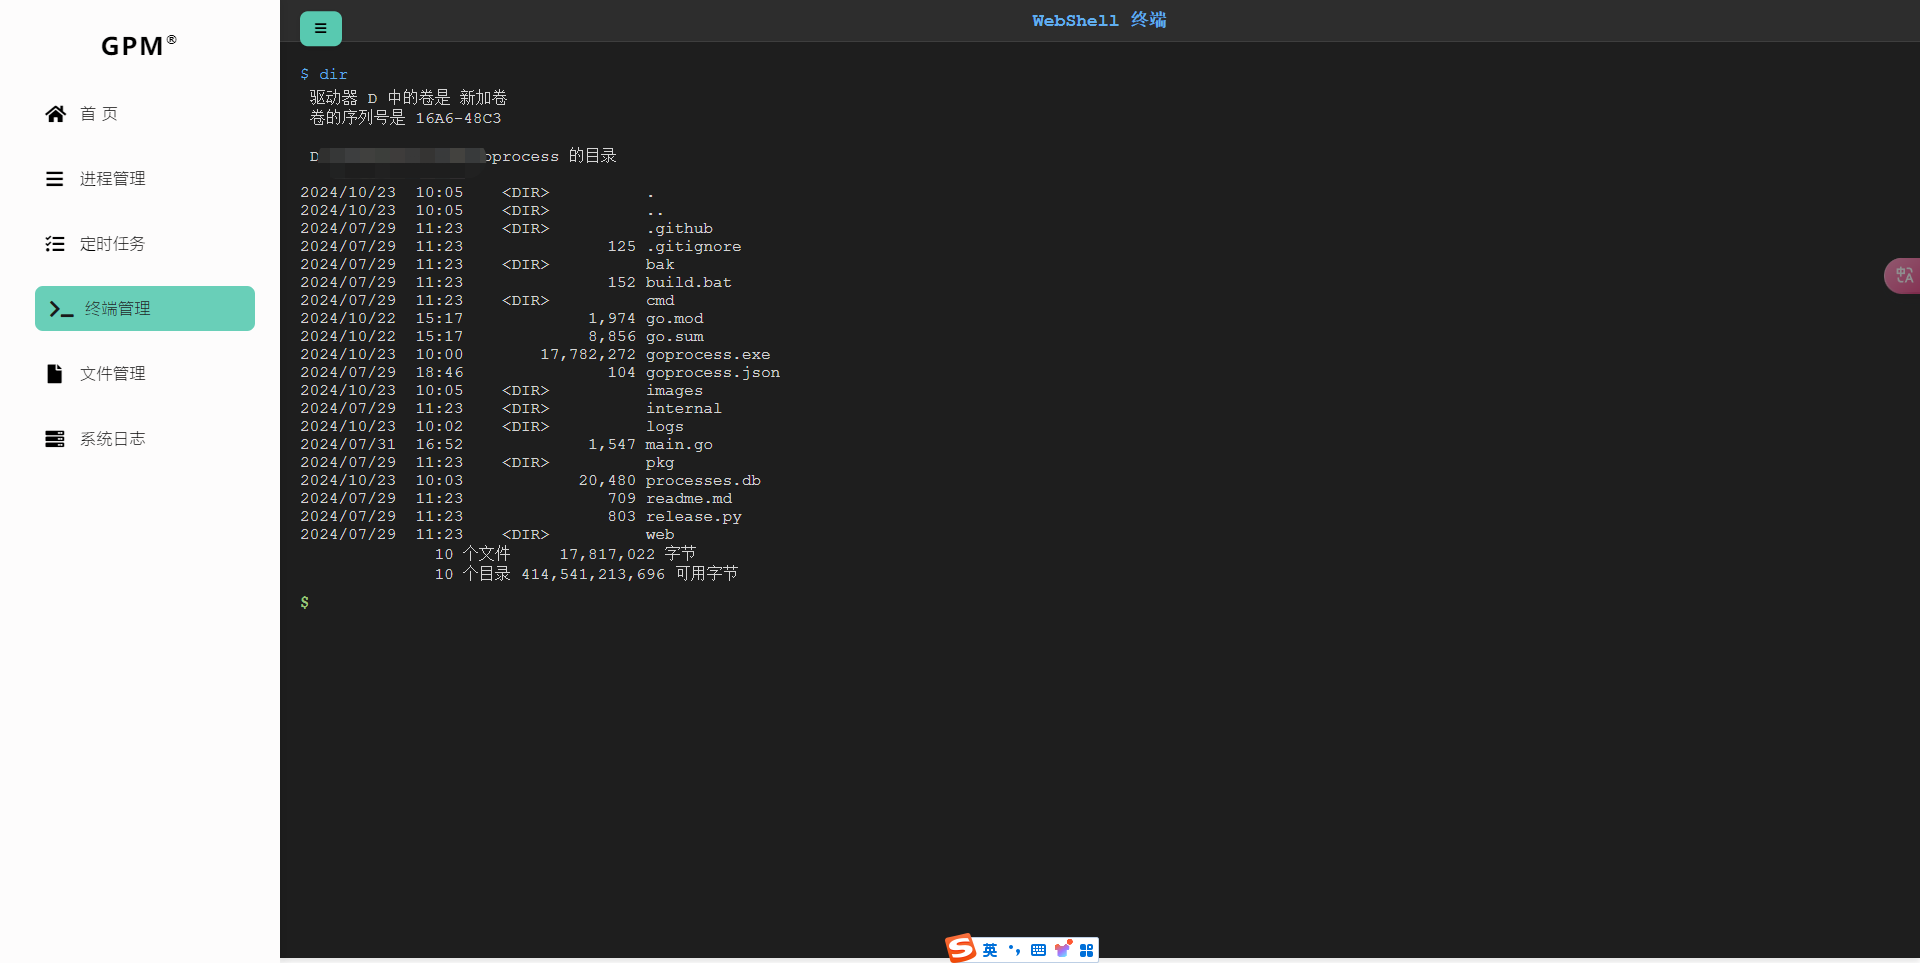This screenshot has width=1920, height=963.
Task: Click the serial number '16A6-48C3' text
Action: (458, 119)
